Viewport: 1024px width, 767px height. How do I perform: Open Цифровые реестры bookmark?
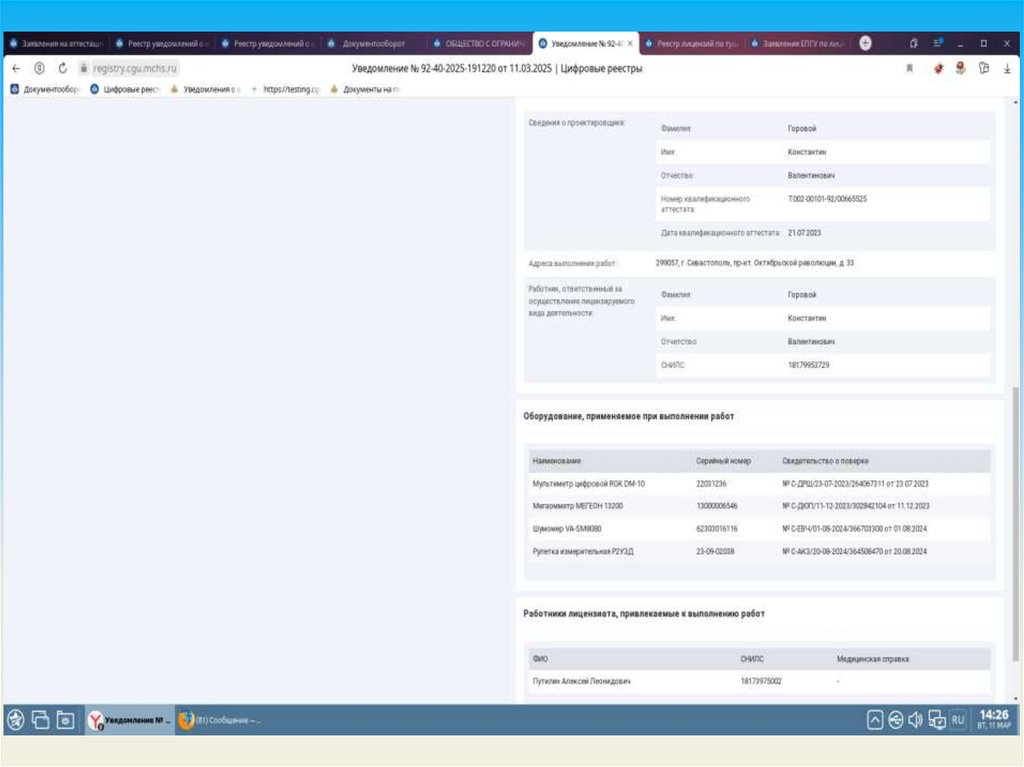click(124, 89)
